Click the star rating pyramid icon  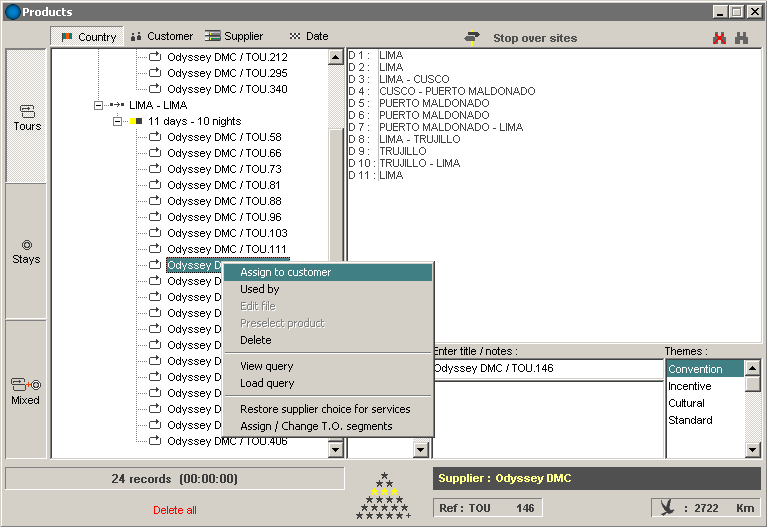[384, 496]
